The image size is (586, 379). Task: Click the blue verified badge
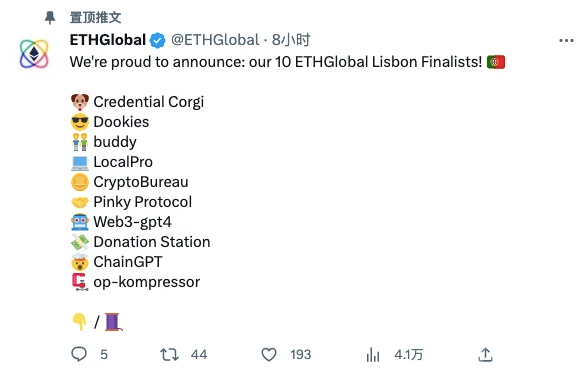click(x=157, y=40)
